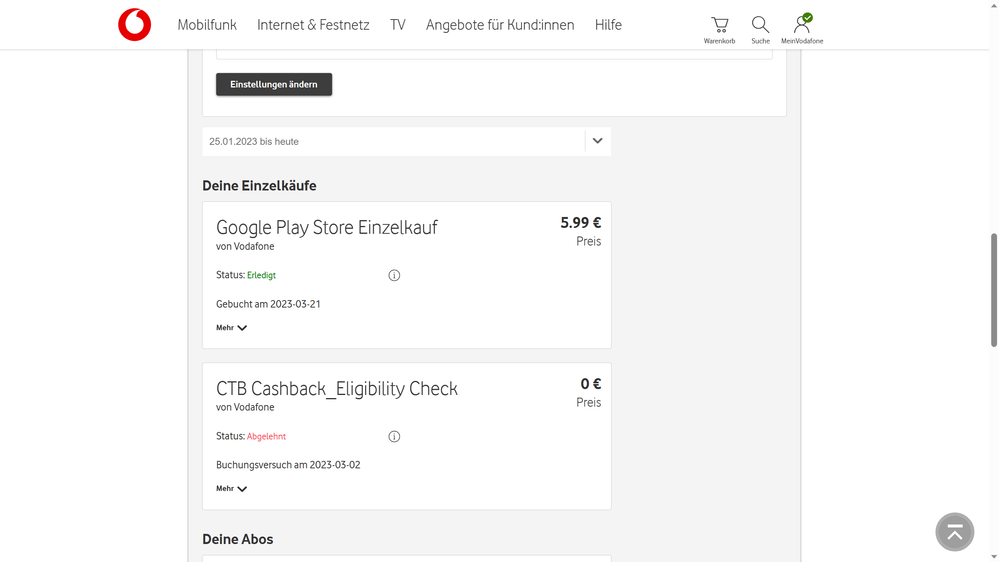This screenshot has width=999, height=562.
Task: Open the MeinVodafone account icon
Action: click(x=802, y=24)
